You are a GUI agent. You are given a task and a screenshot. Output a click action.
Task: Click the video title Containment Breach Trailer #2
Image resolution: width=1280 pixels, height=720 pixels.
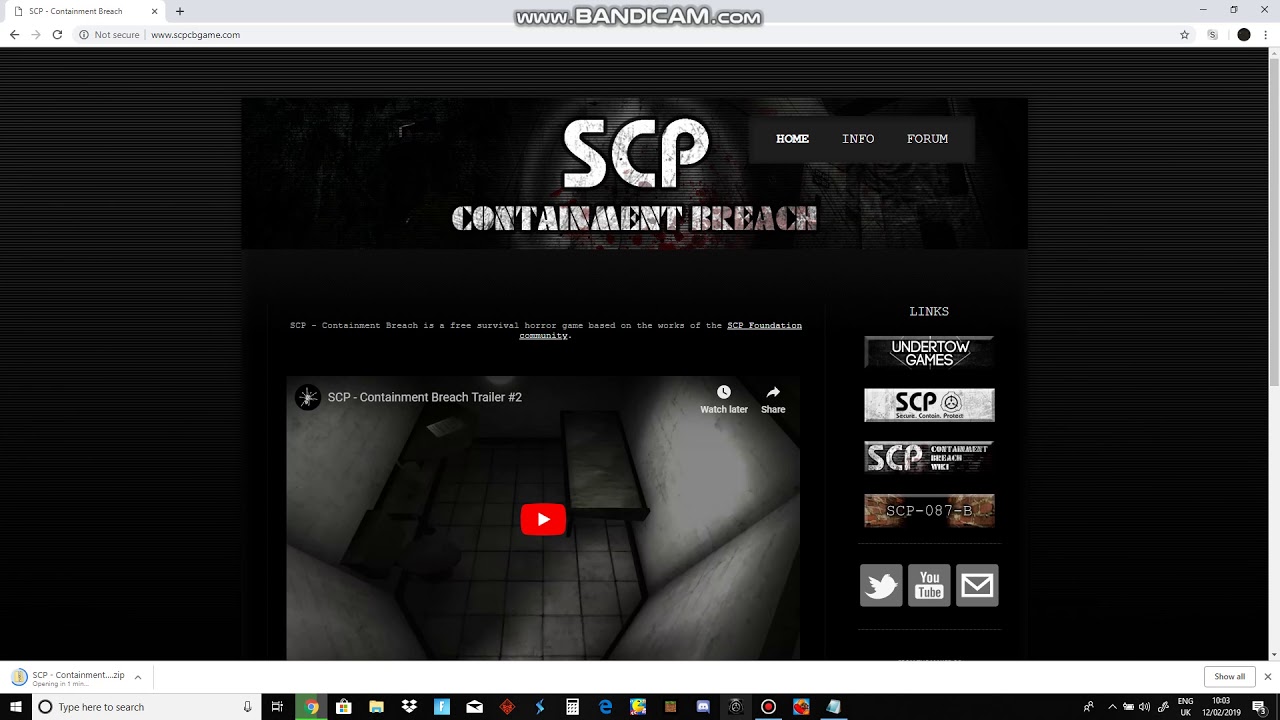click(425, 397)
